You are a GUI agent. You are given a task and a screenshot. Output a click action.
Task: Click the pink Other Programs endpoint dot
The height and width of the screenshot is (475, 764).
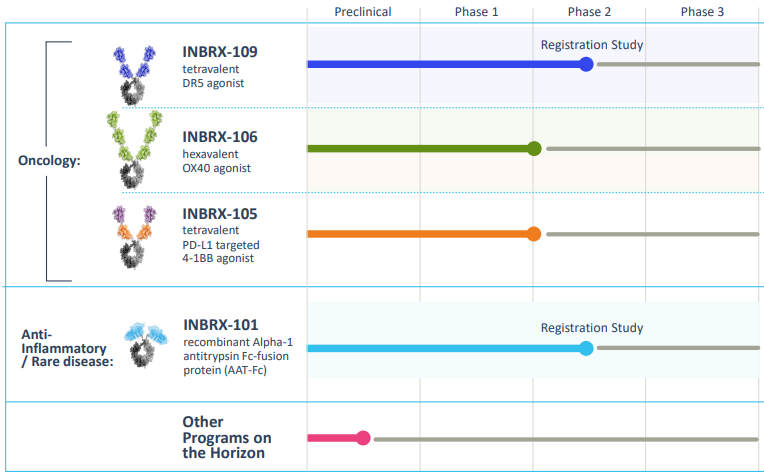363,438
